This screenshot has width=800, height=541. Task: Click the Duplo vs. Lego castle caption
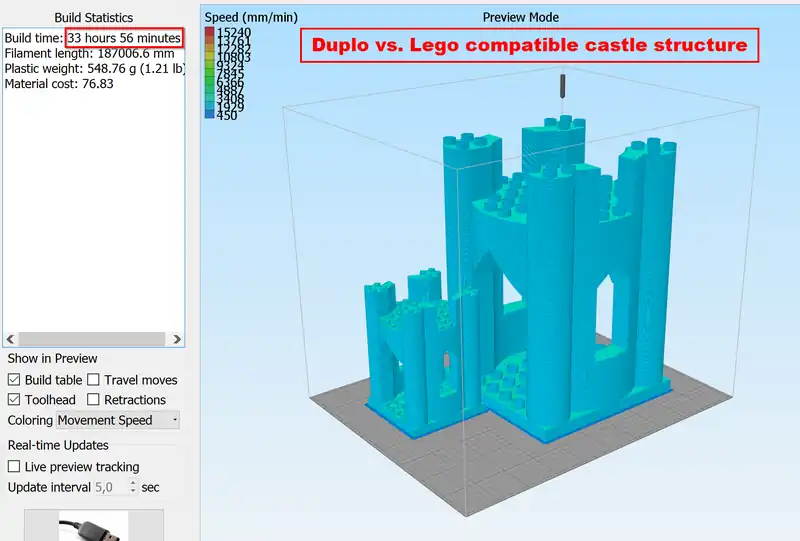coord(529,45)
